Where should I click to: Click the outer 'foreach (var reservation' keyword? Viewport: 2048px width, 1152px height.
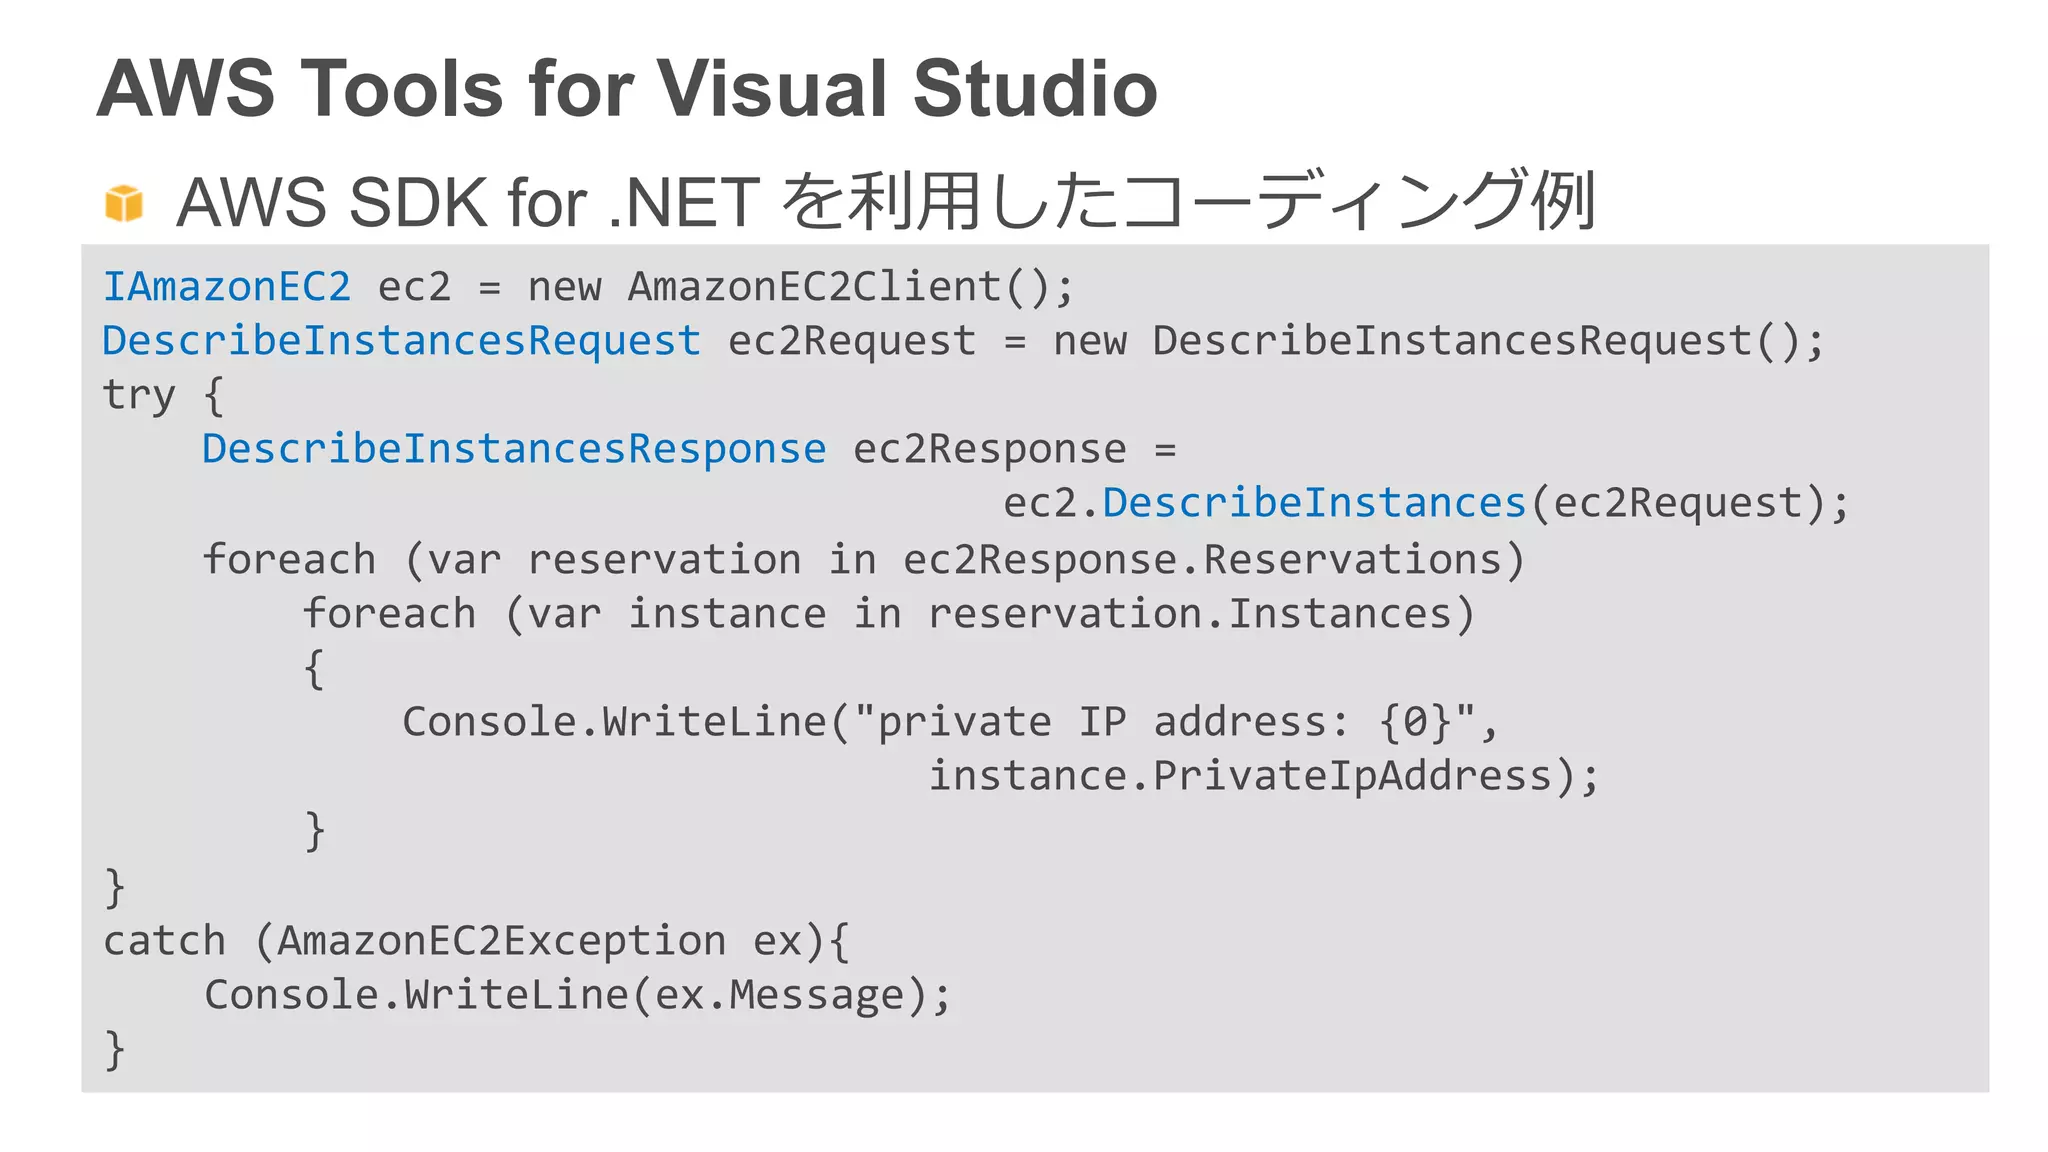[289, 560]
